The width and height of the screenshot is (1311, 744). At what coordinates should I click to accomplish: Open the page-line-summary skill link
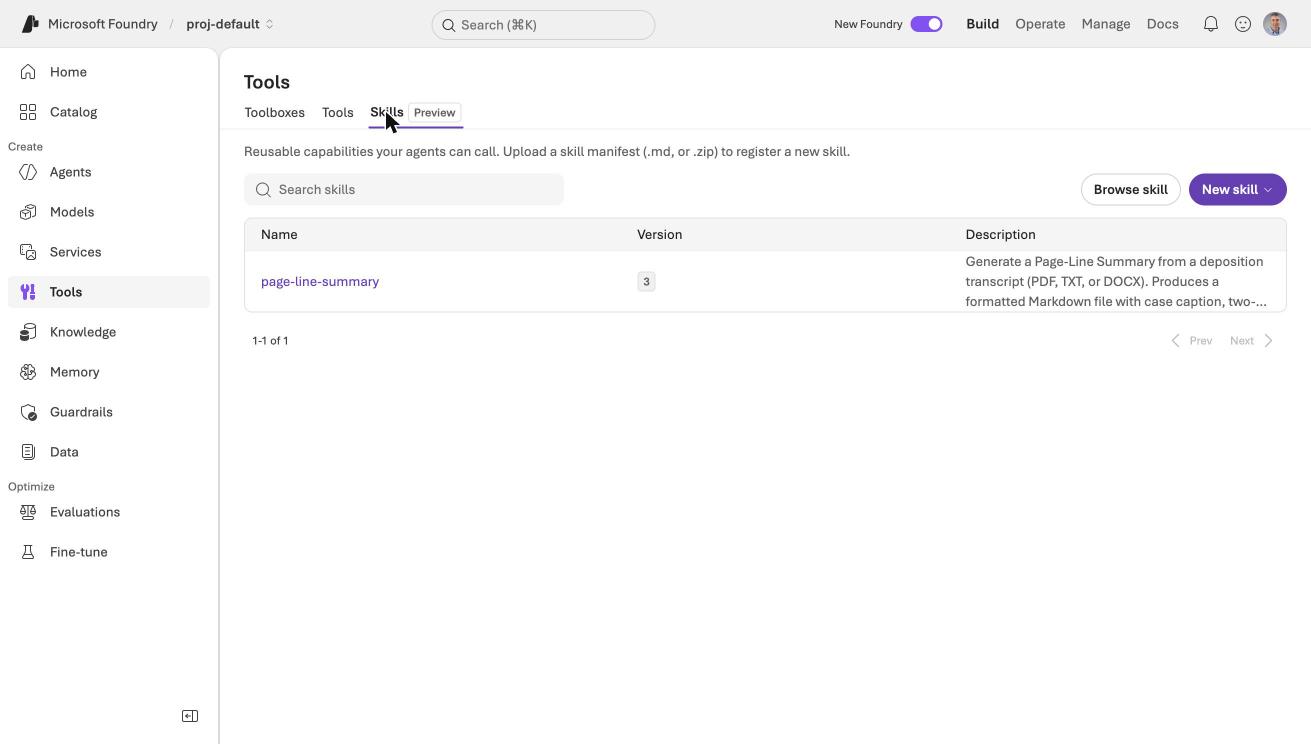click(320, 281)
